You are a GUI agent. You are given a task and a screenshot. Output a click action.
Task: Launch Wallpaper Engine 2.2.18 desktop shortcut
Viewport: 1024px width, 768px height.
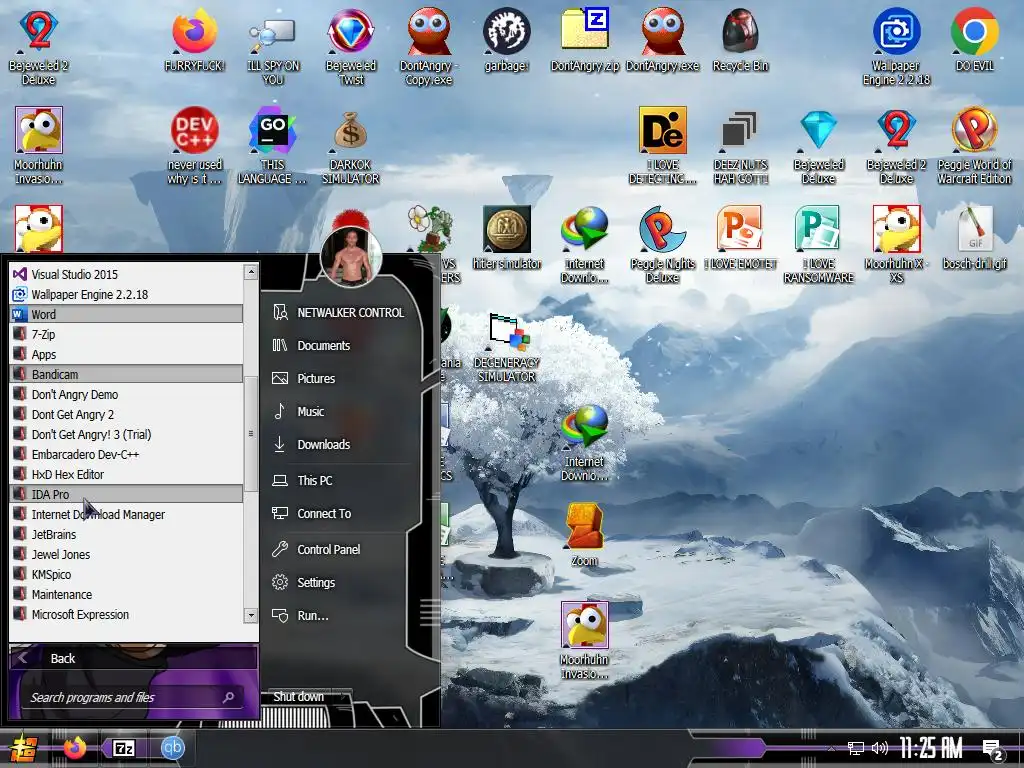[896, 47]
